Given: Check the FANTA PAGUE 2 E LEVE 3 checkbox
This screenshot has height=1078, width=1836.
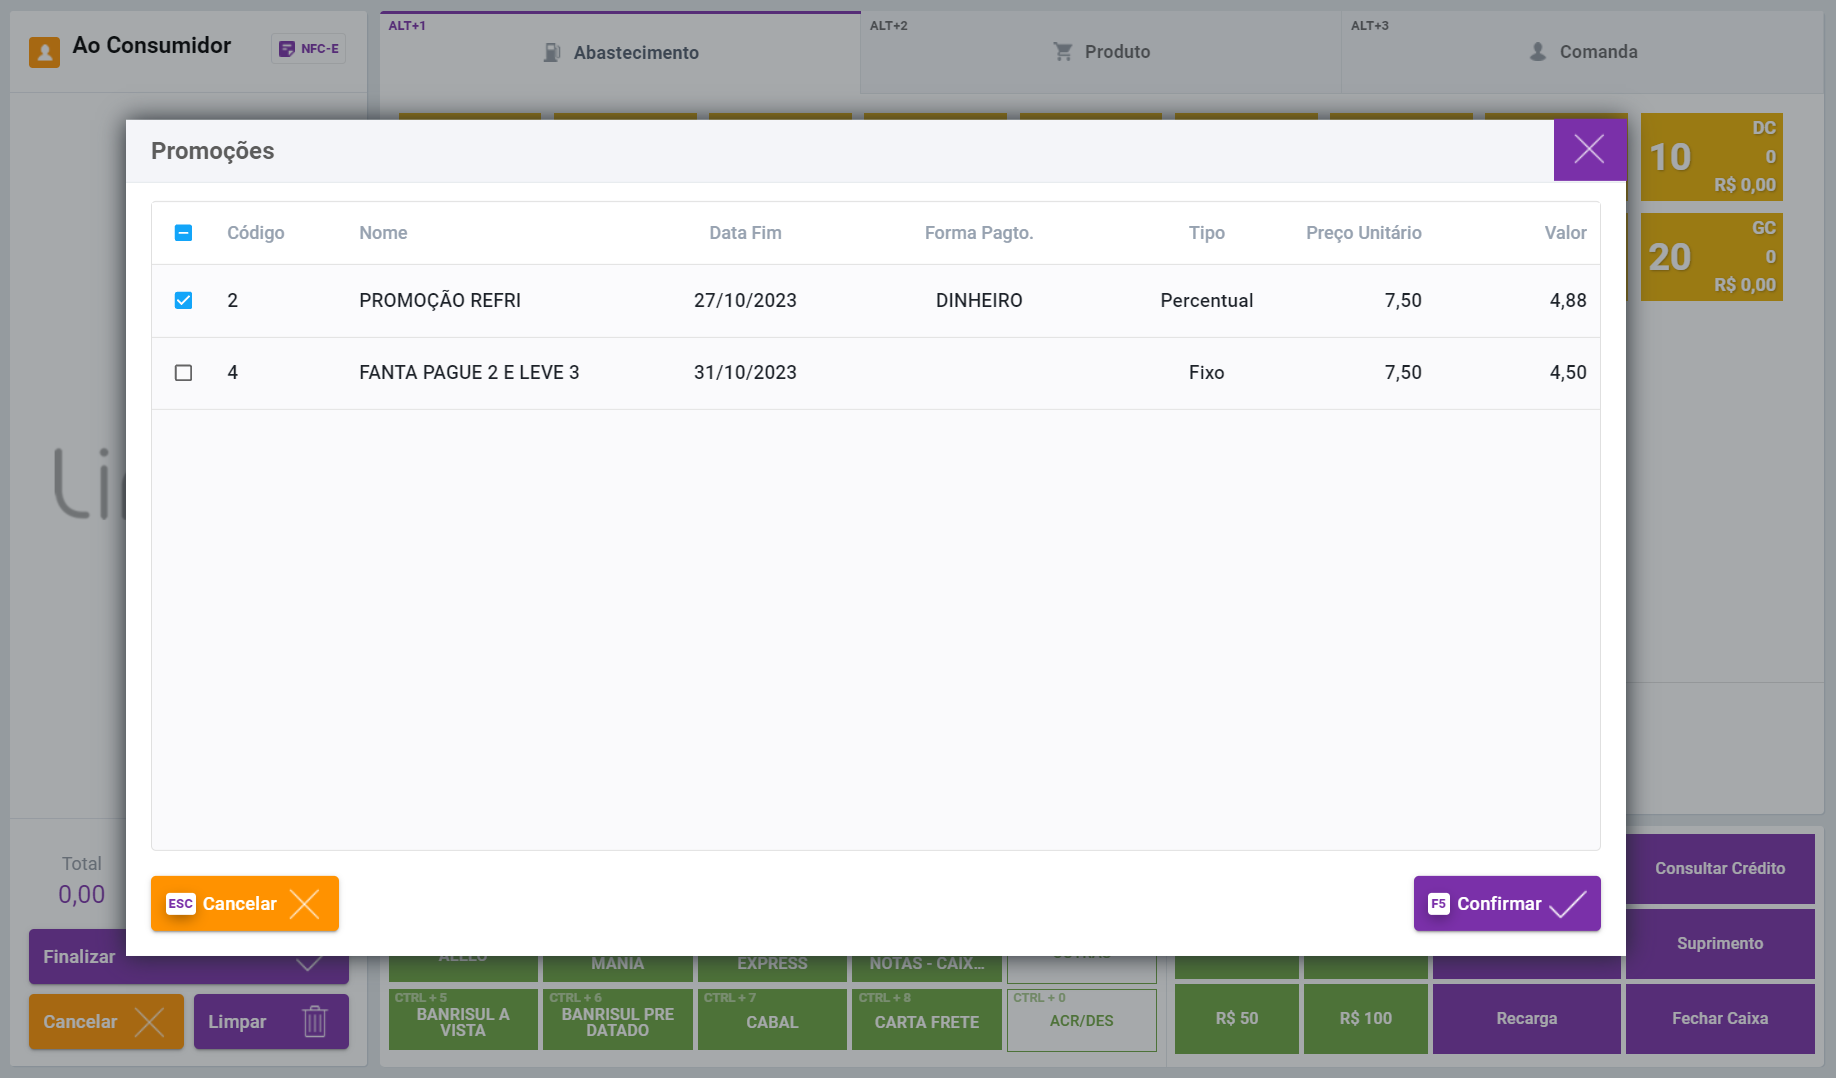Looking at the screenshot, I should pyautogui.click(x=183, y=372).
